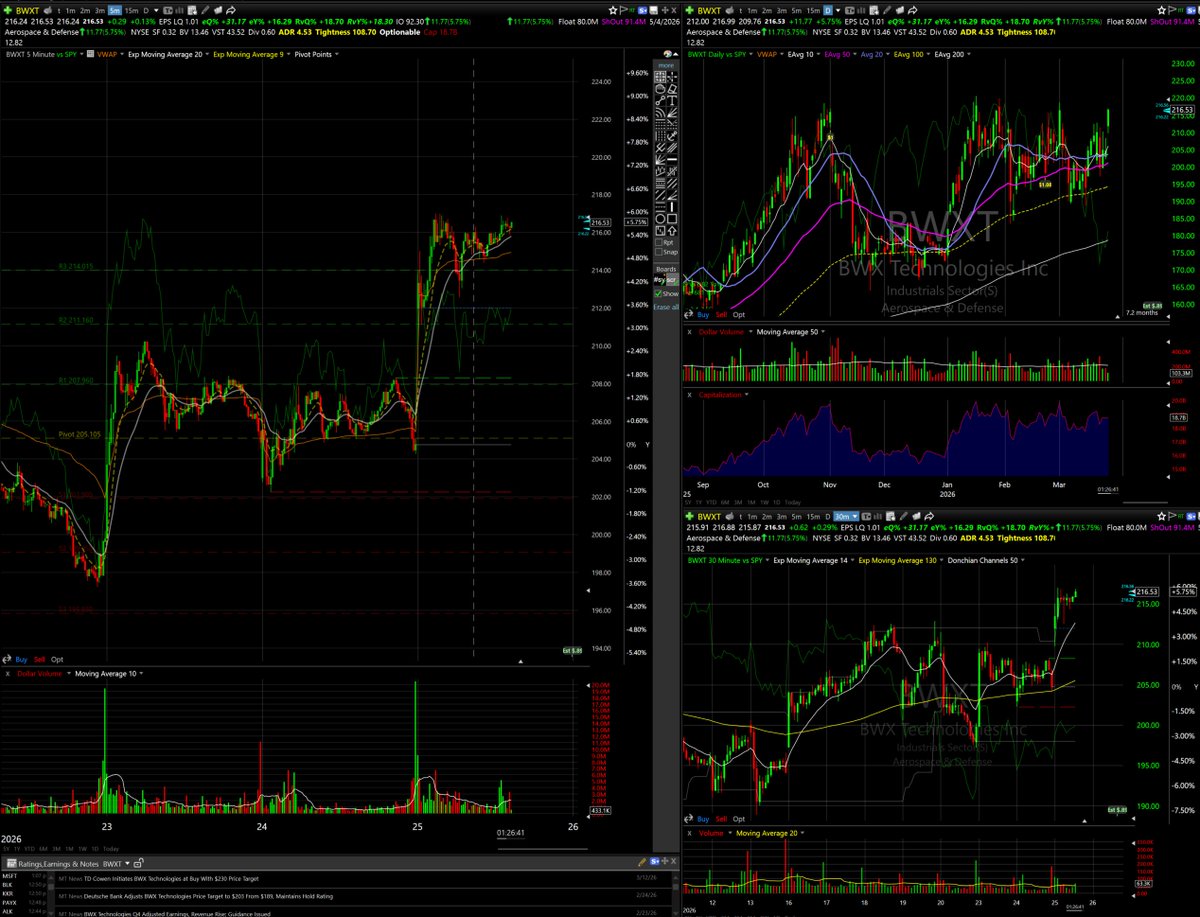Enable the Snap checkbox in drawing palette

pyautogui.click(x=659, y=252)
